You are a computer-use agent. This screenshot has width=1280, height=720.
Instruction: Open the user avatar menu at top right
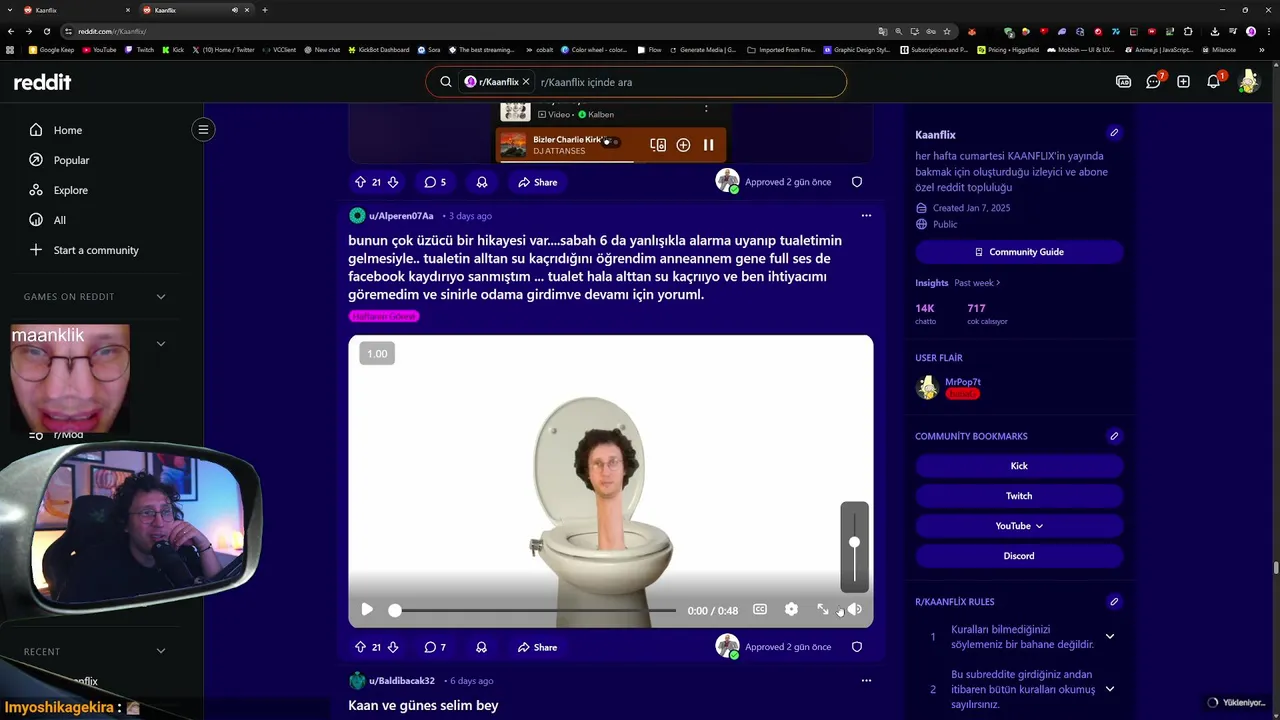point(1248,82)
